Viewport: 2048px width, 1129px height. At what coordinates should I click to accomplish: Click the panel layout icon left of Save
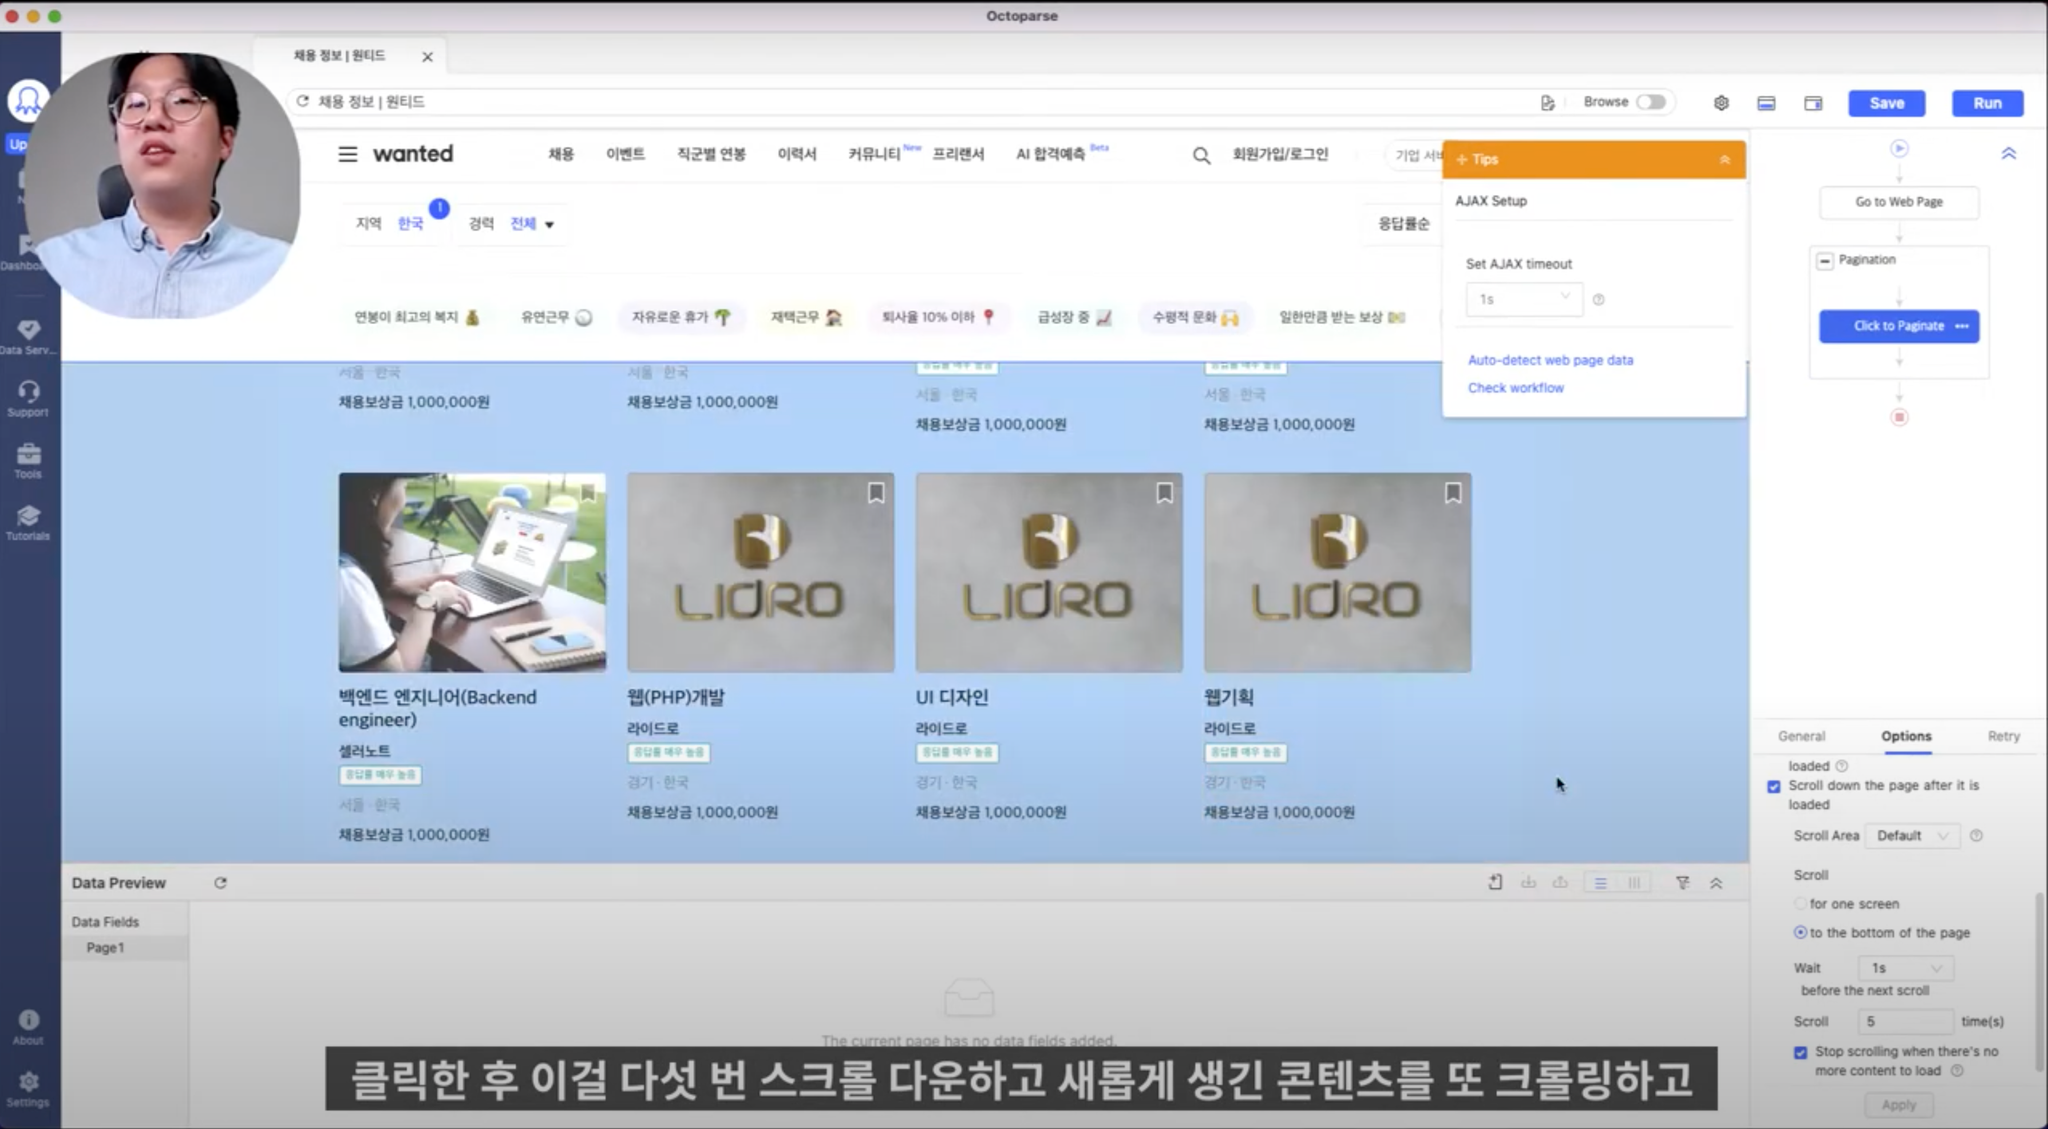[x=1767, y=103]
